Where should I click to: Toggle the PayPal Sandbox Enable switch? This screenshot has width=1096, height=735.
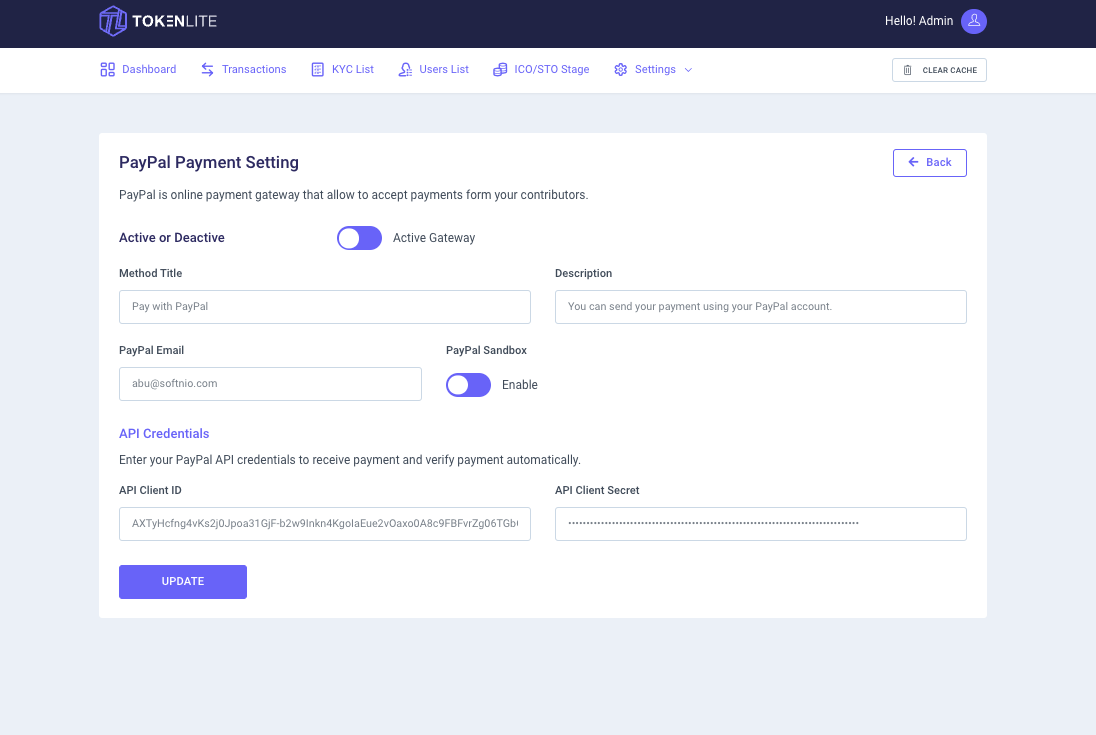click(x=468, y=385)
